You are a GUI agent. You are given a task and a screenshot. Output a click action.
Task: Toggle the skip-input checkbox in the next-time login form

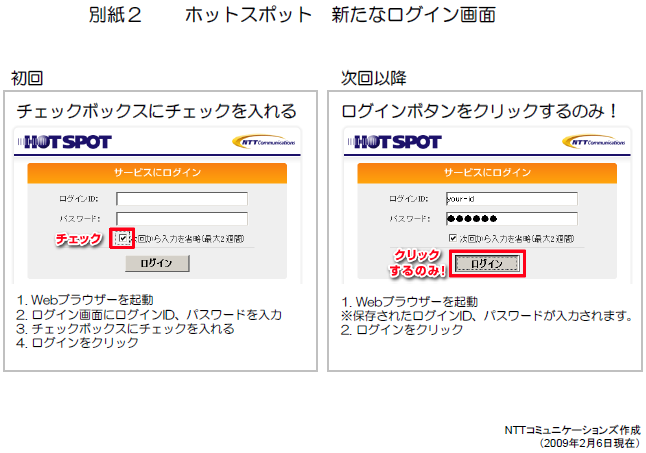pos(453,238)
